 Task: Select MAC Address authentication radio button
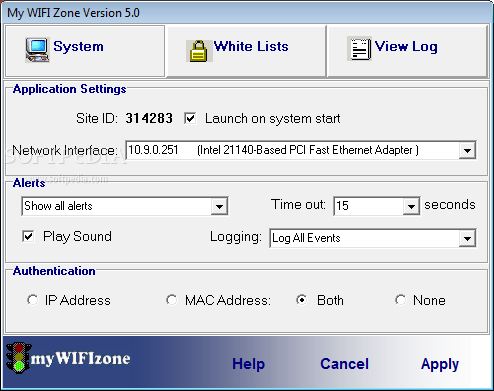[x=172, y=300]
